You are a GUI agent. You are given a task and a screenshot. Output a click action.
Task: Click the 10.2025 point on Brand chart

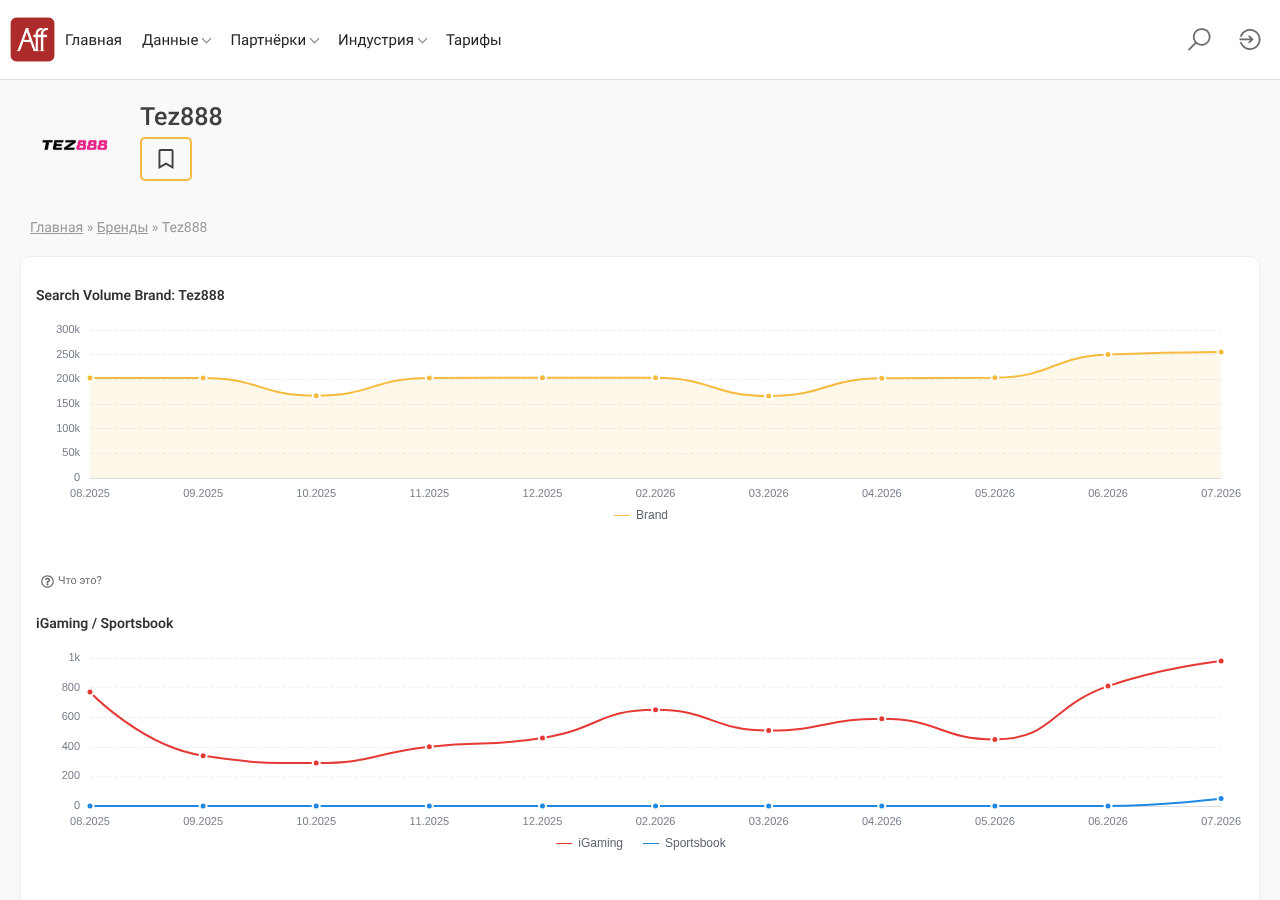click(x=316, y=396)
